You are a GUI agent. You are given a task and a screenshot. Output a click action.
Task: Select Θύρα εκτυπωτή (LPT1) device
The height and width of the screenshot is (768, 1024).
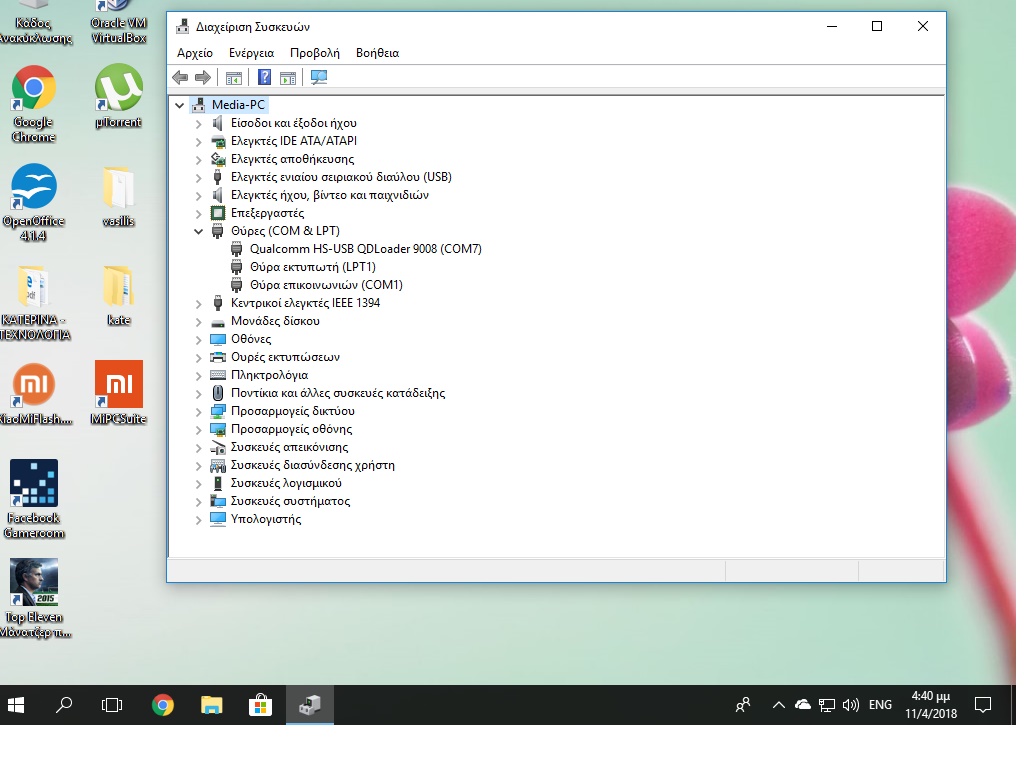click(312, 267)
